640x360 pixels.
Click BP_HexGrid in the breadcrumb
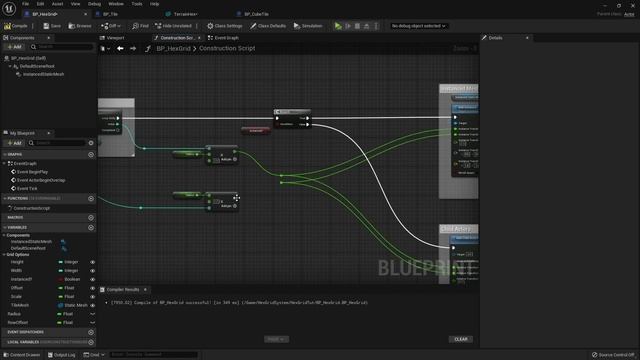[173, 48]
